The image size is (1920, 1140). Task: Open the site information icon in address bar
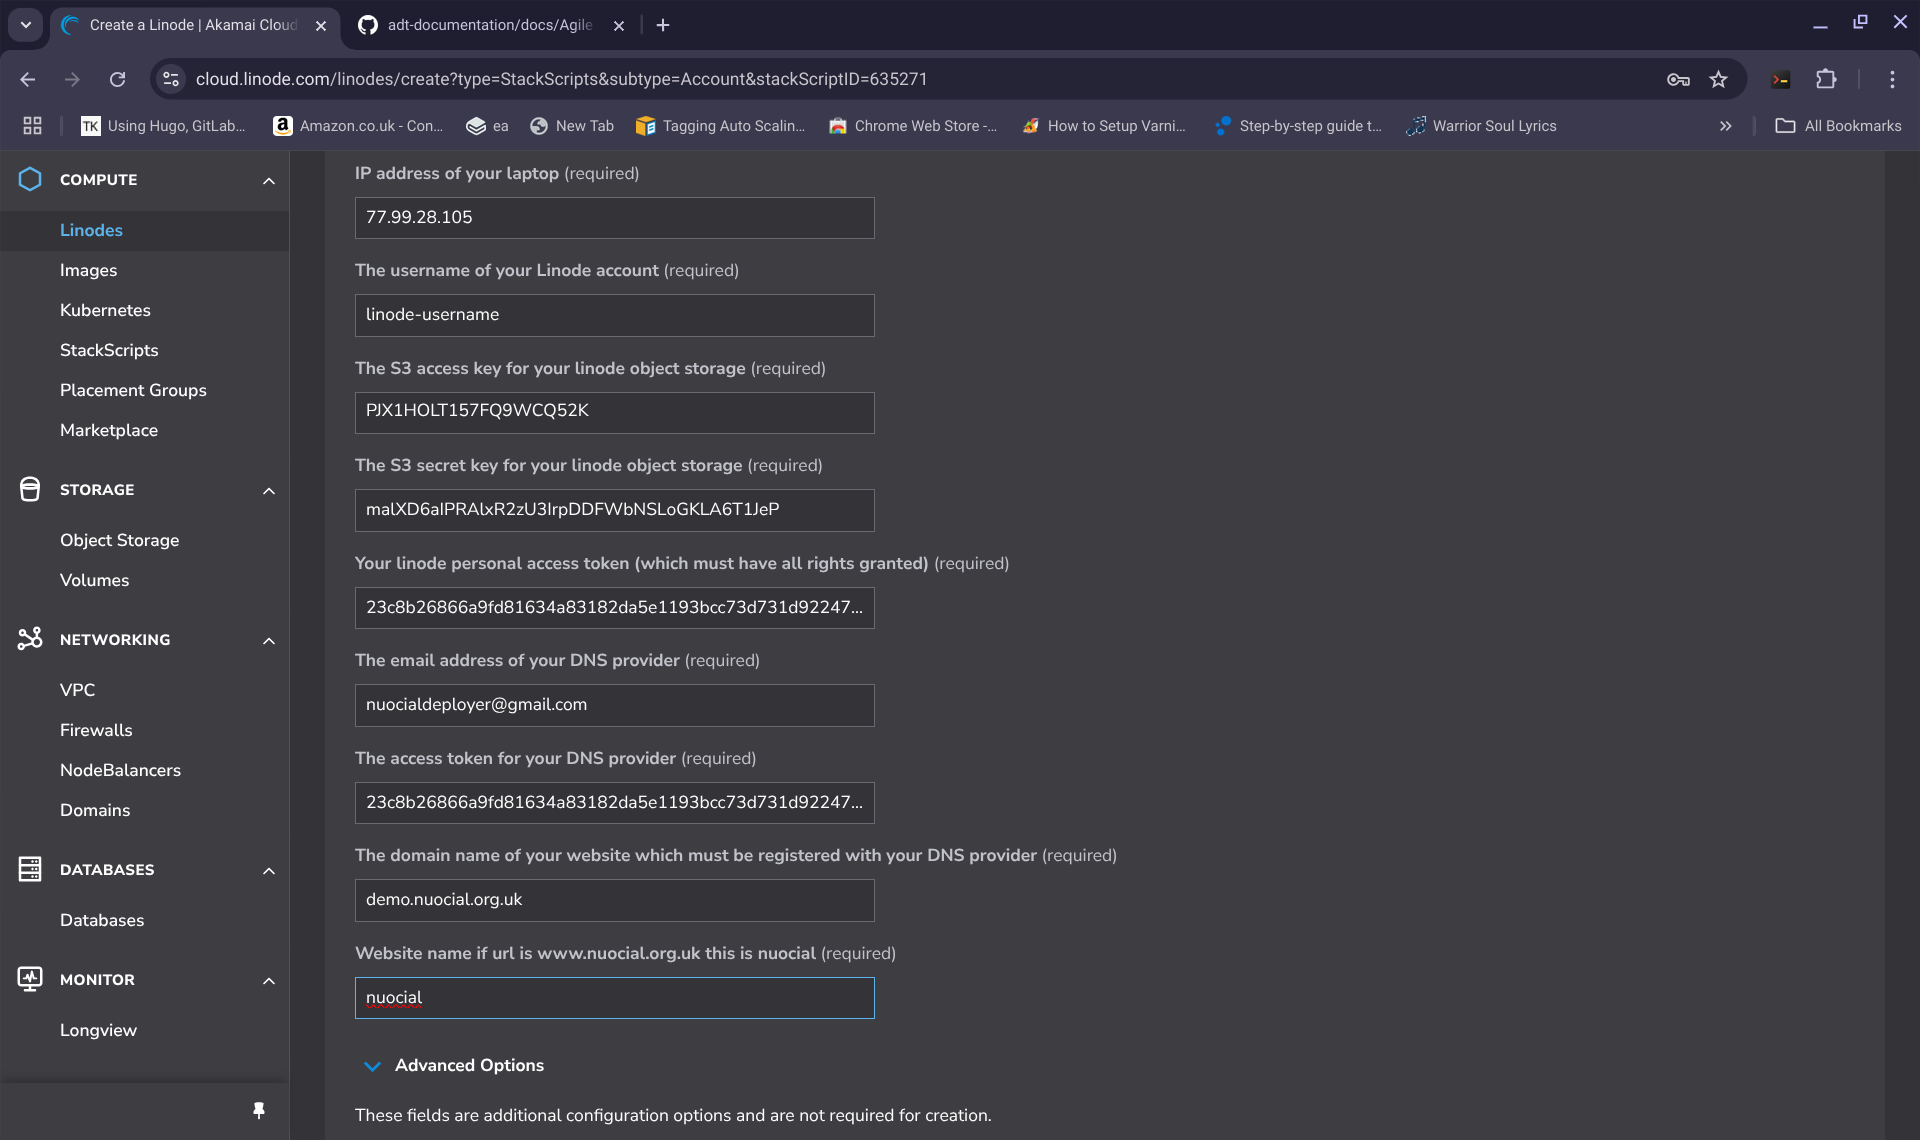pyautogui.click(x=171, y=79)
